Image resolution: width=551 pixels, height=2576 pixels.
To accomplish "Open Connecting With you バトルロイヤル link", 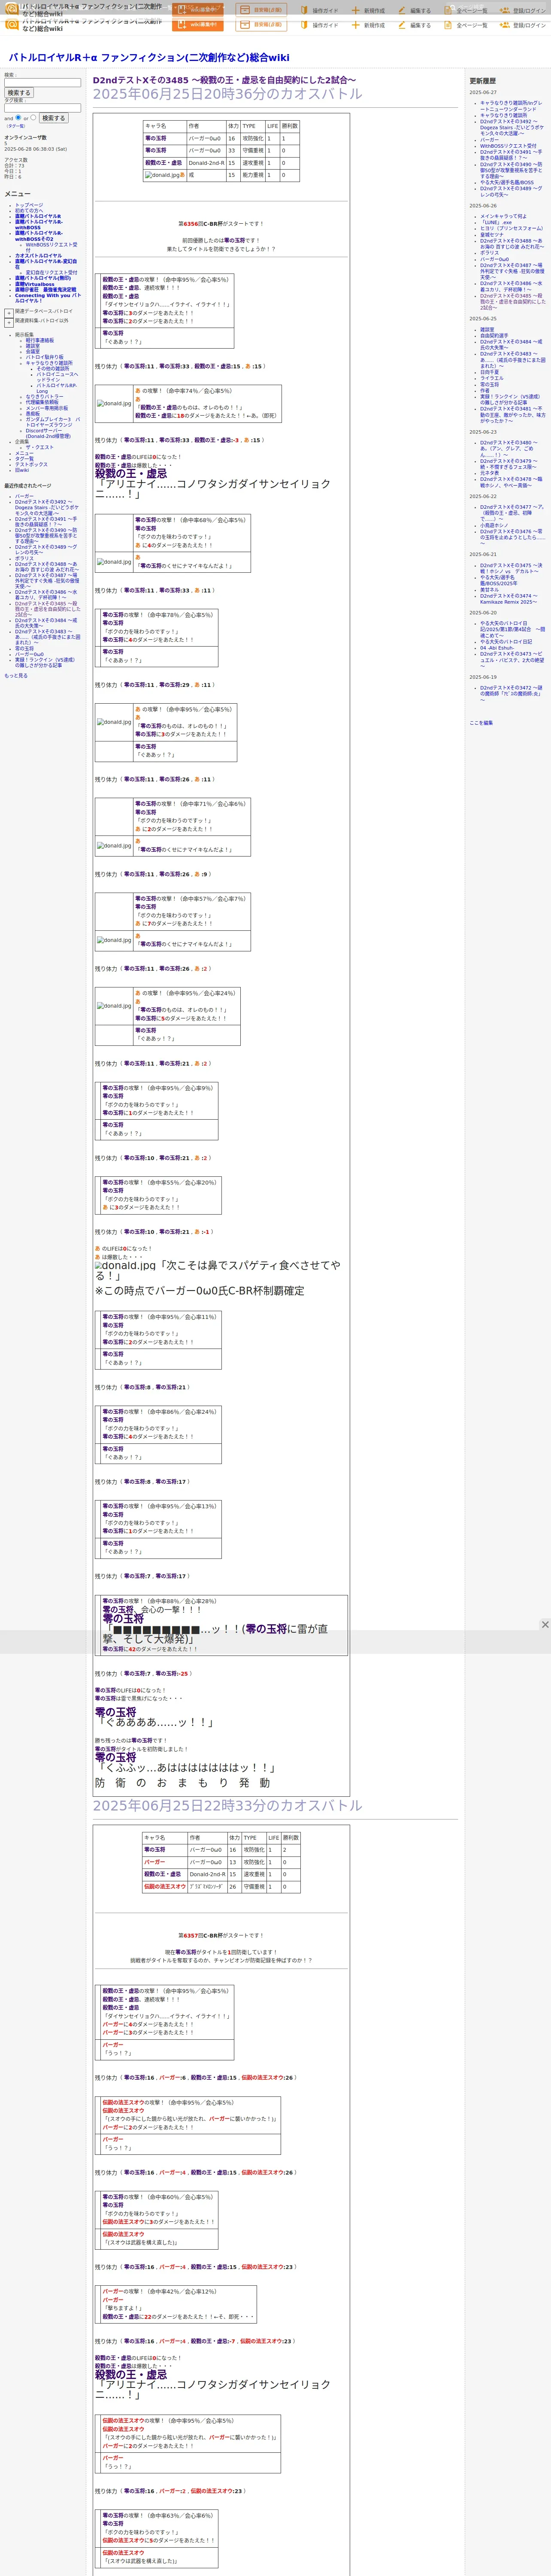I will click(x=48, y=298).
